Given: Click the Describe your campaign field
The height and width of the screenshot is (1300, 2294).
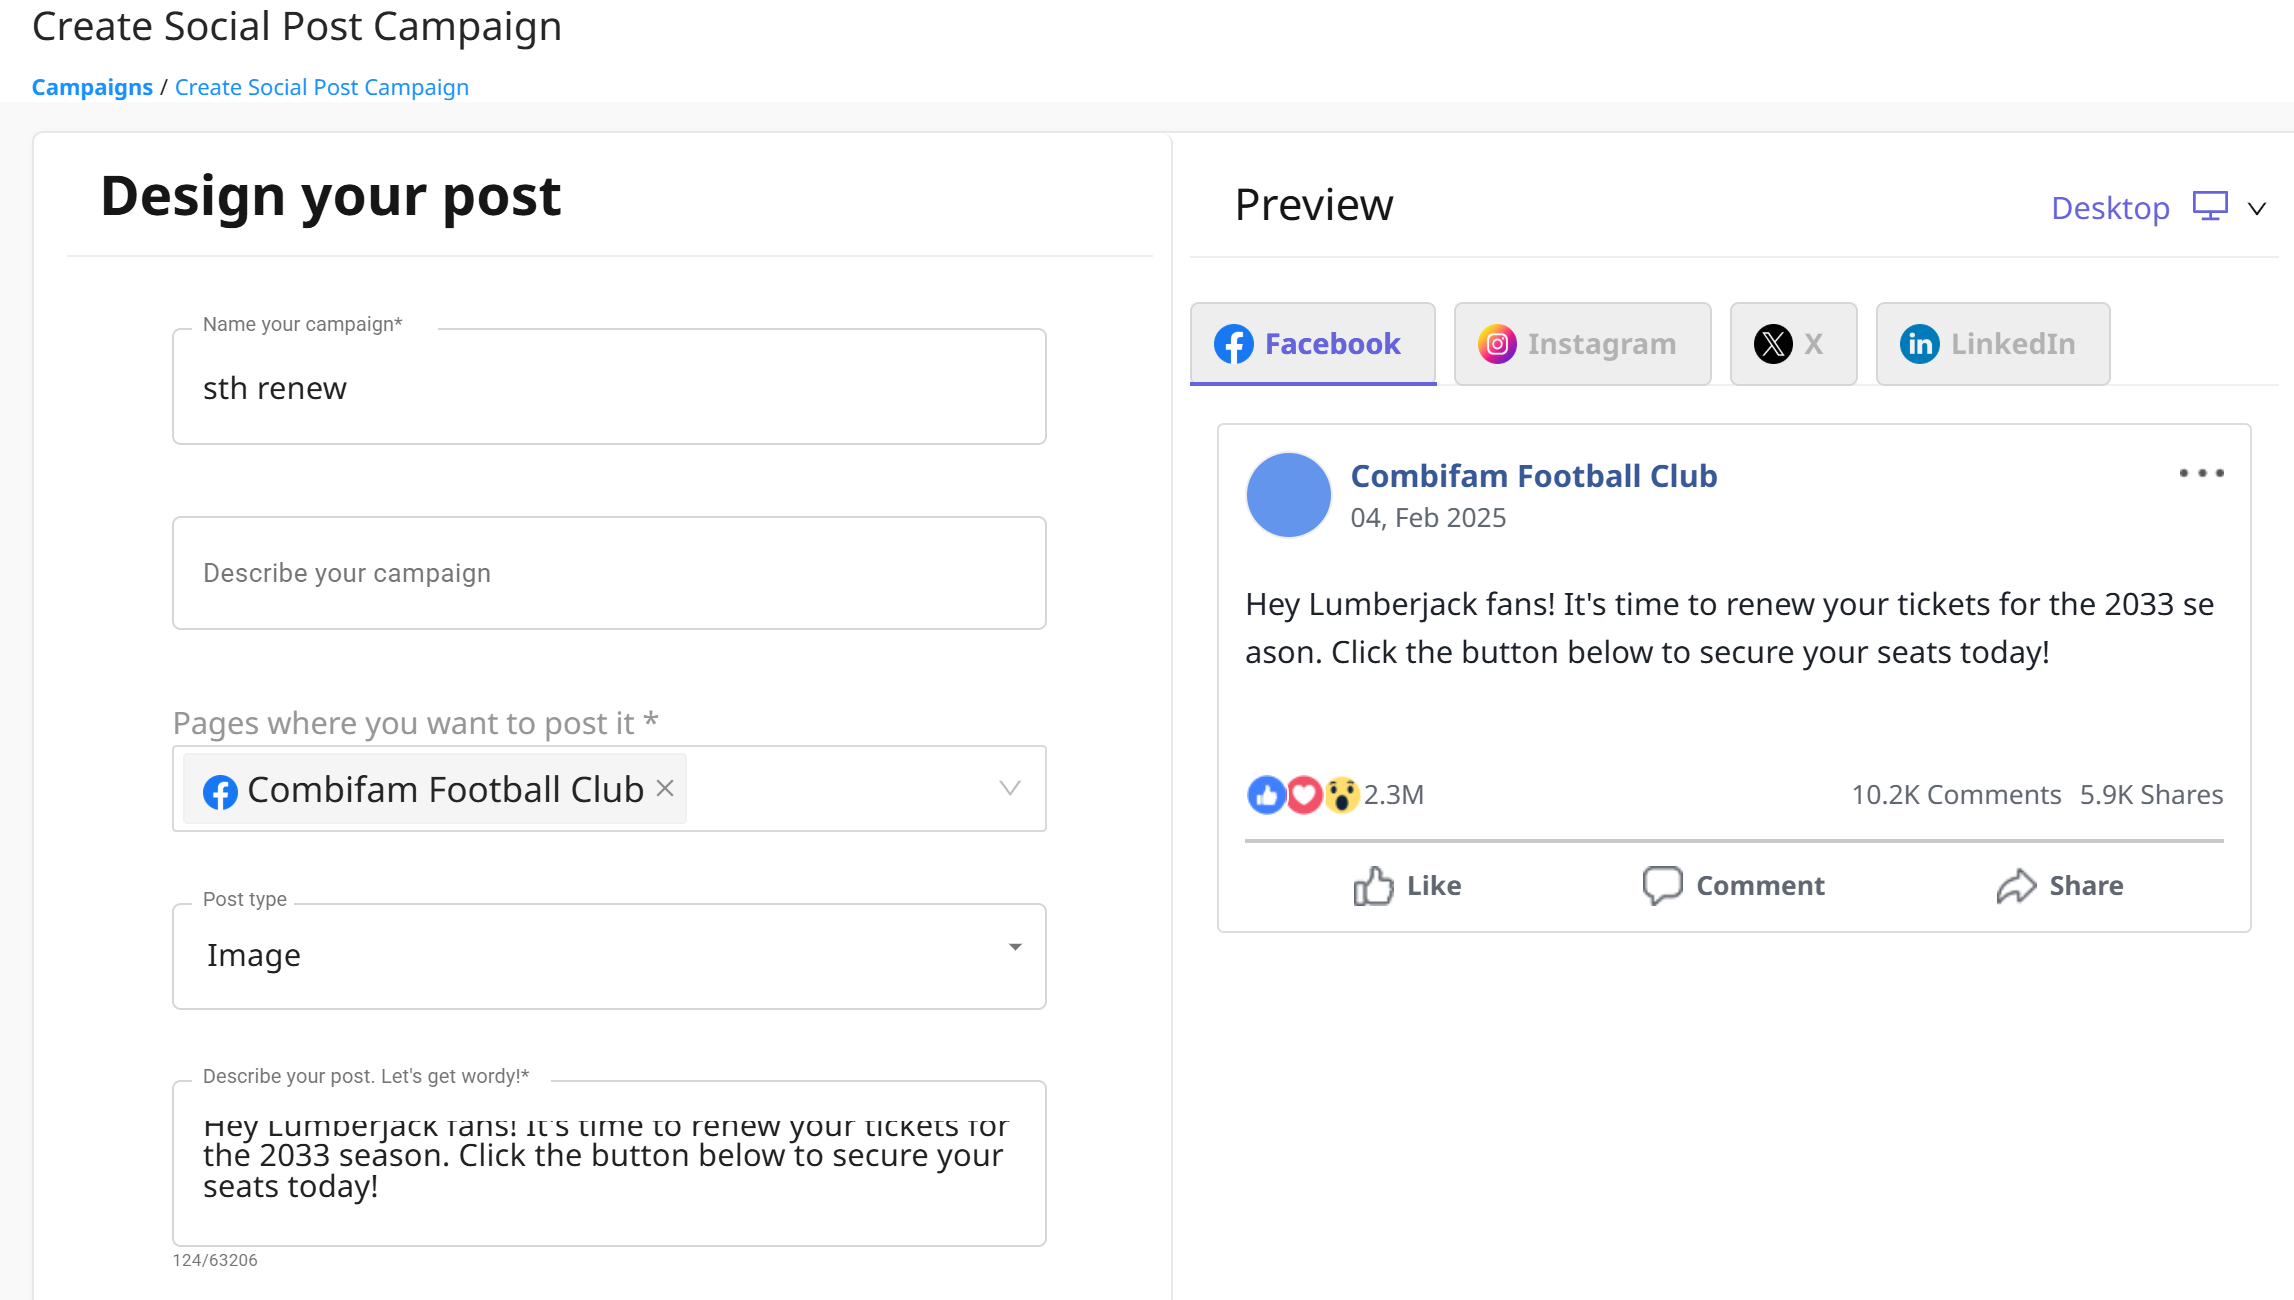Looking at the screenshot, I should (x=609, y=573).
